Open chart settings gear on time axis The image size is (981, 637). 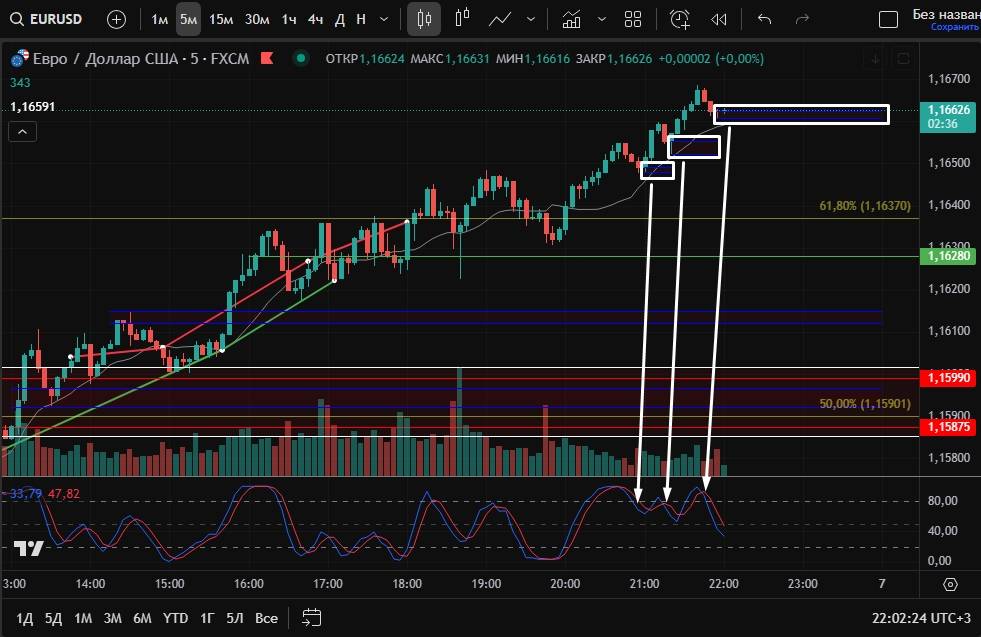(950, 583)
